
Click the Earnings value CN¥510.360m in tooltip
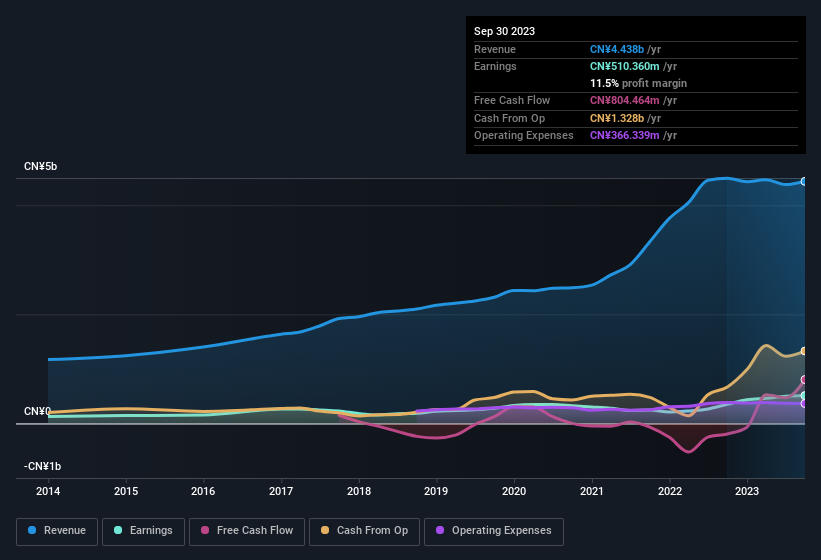pos(625,66)
